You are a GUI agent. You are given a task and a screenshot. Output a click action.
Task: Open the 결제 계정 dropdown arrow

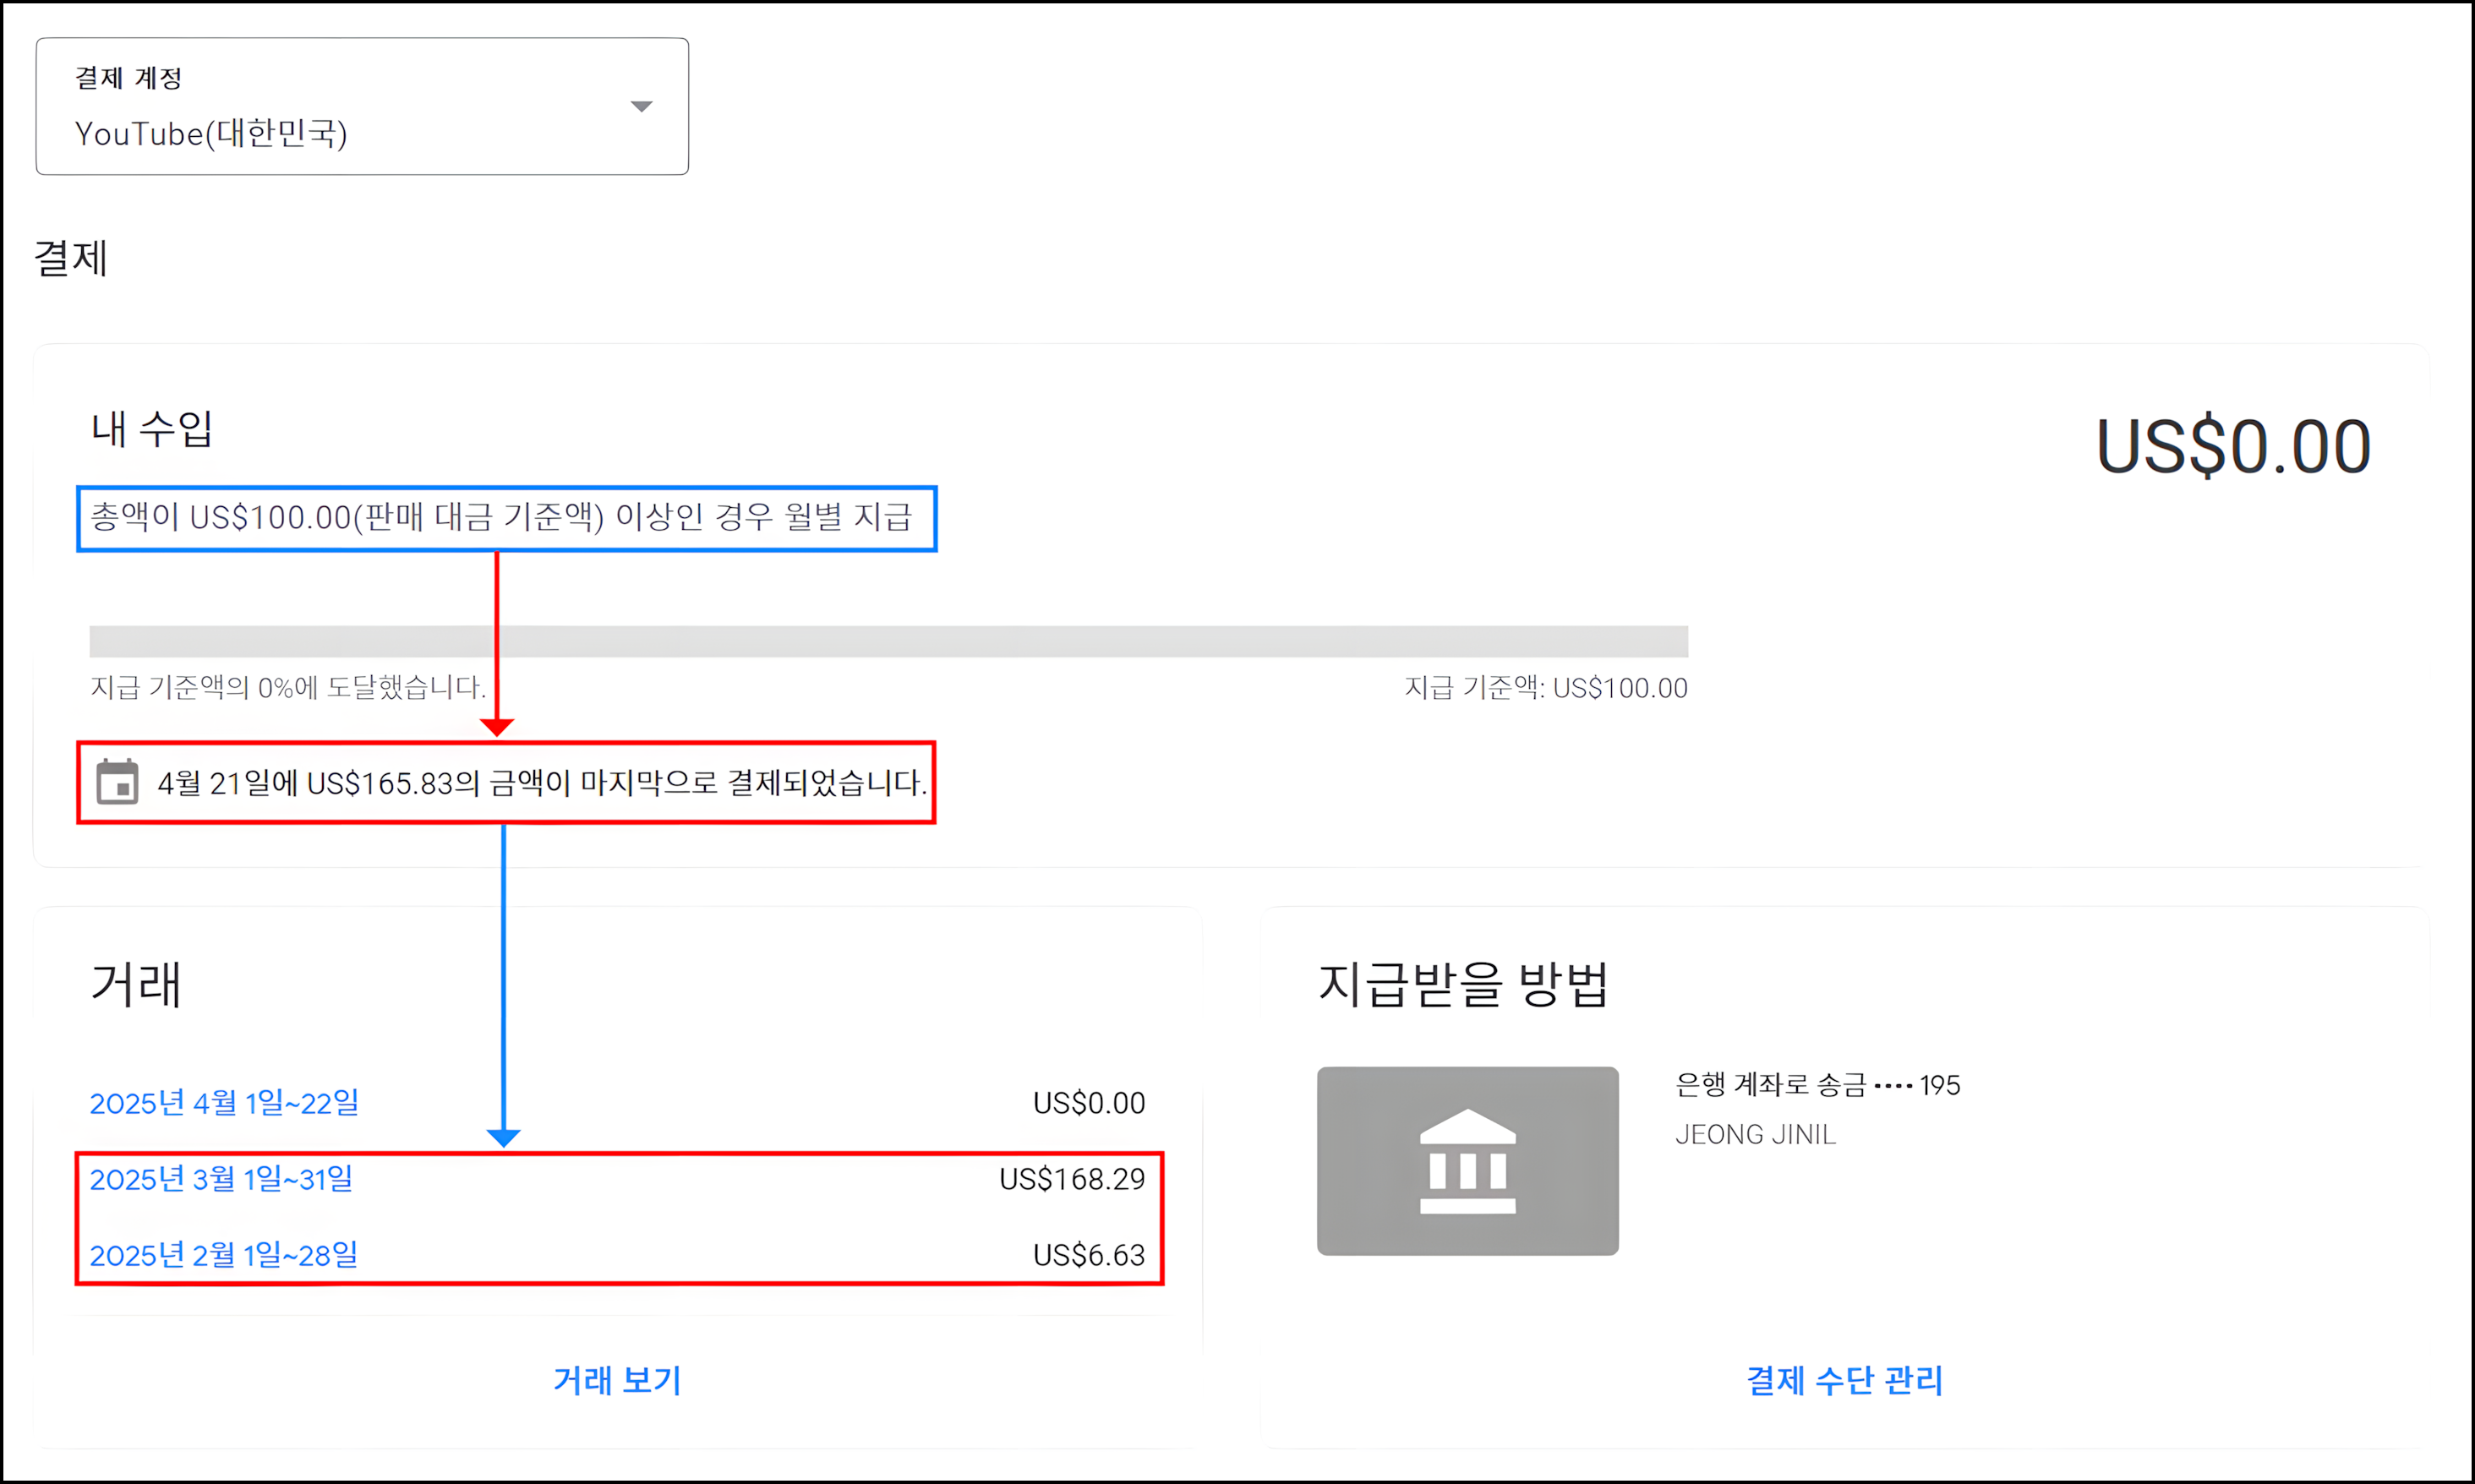pyautogui.click(x=641, y=106)
